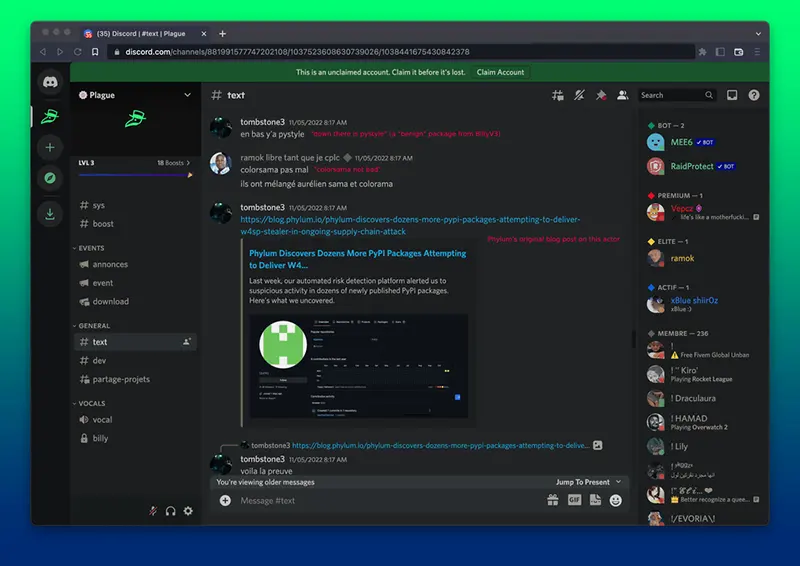800x566 pixels.
Task: Open the partage-projets channel
Action: point(135,379)
